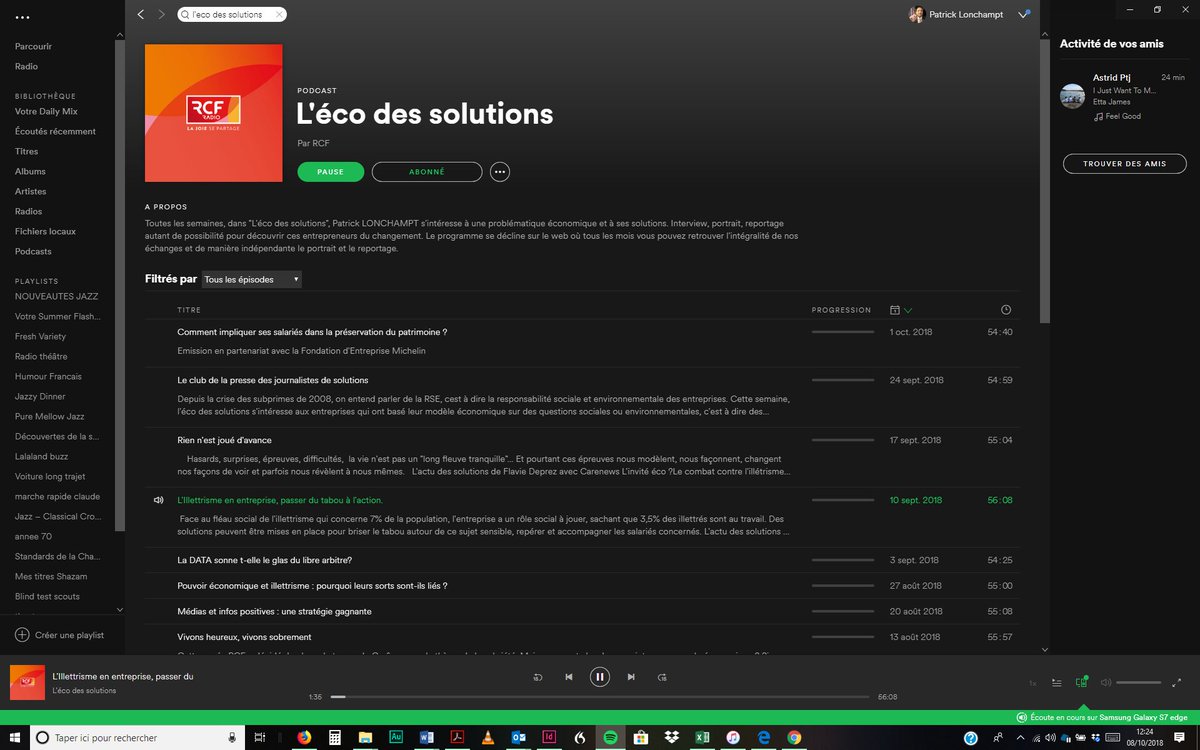Select 'Médias et infos positives' episode
This screenshot has width=1200, height=750.
(x=273, y=611)
